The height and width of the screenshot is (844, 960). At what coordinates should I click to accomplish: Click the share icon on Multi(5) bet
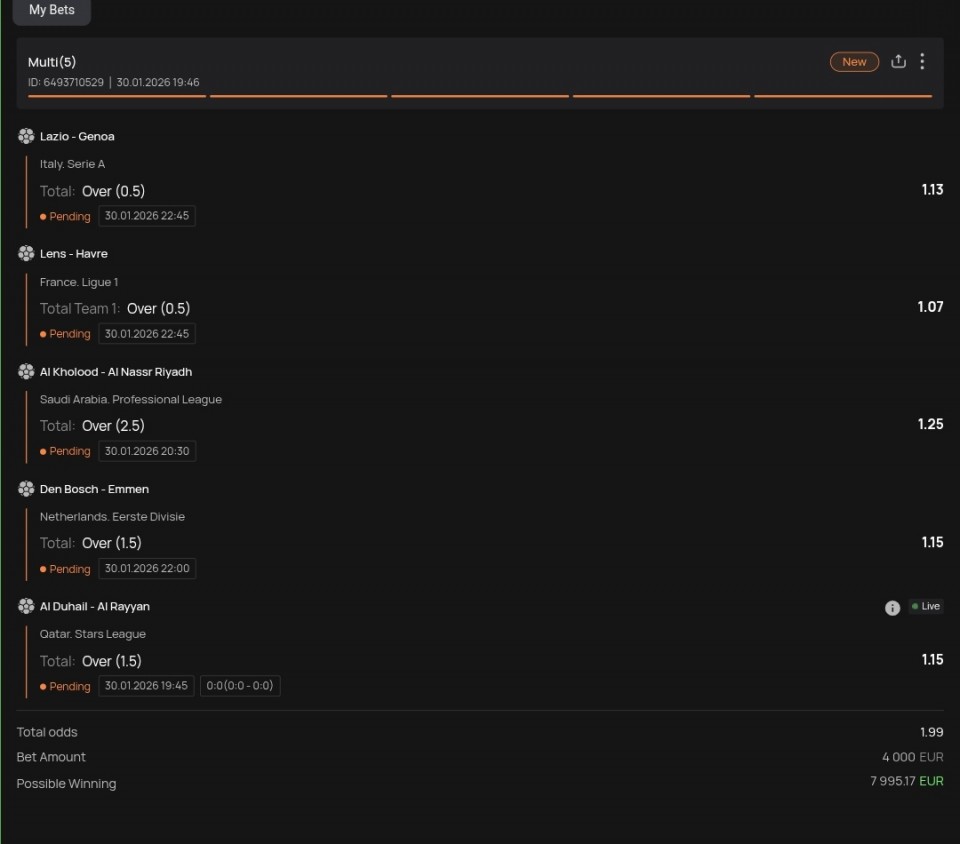[898, 62]
